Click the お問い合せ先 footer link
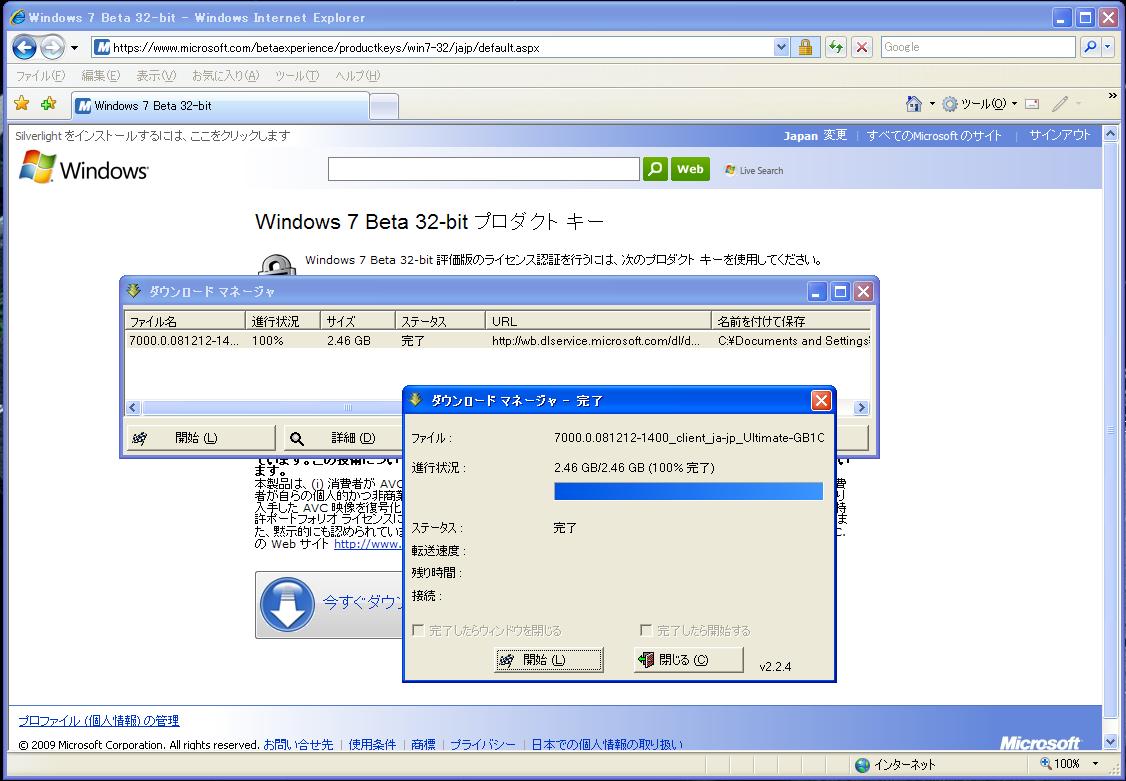The height and width of the screenshot is (781, 1126). click(298, 745)
